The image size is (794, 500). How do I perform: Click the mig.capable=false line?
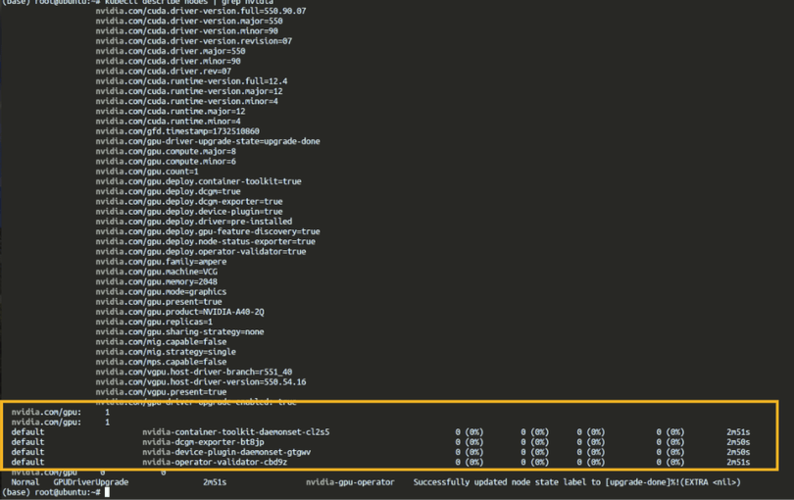pyautogui.click(x=161, y=342)
